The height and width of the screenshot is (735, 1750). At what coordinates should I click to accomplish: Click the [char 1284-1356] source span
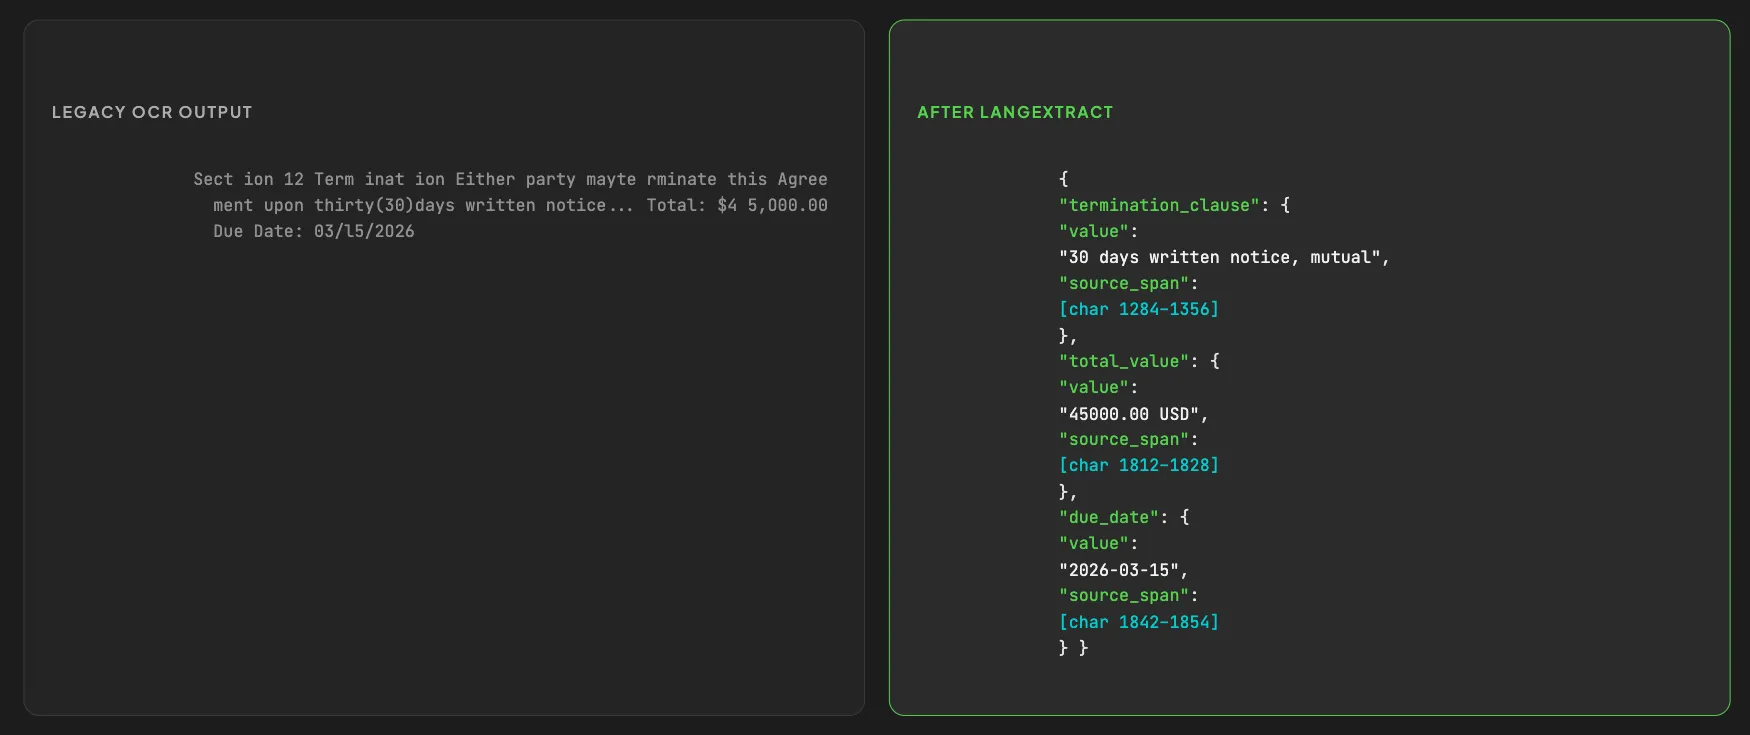coord(1139,309)
